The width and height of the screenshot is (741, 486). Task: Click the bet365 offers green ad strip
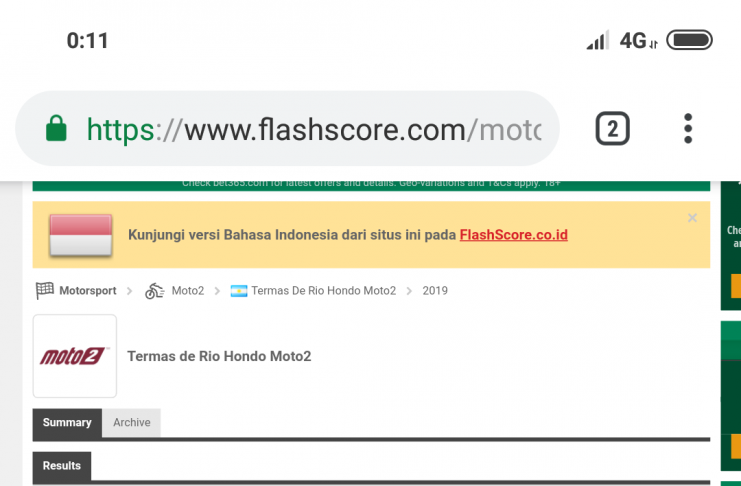pyautogui.click(x=371, y=184)
